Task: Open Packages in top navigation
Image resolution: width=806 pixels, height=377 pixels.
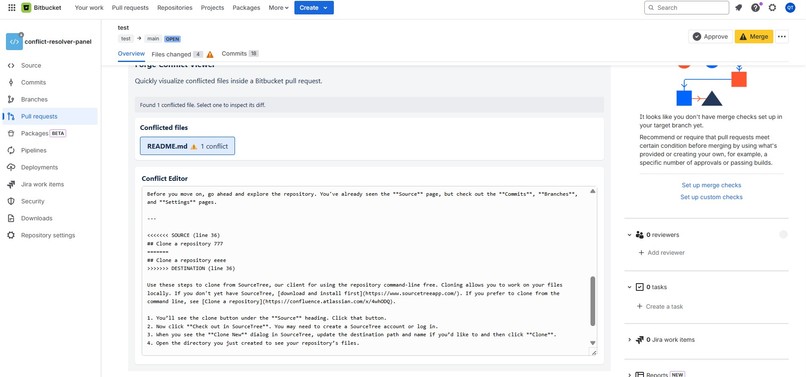Action: pyautogui.click(x=246, y=8)
